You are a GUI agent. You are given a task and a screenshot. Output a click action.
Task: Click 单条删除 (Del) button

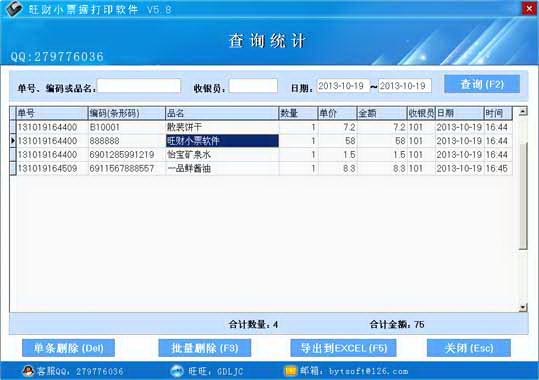(x=68, y=348)
